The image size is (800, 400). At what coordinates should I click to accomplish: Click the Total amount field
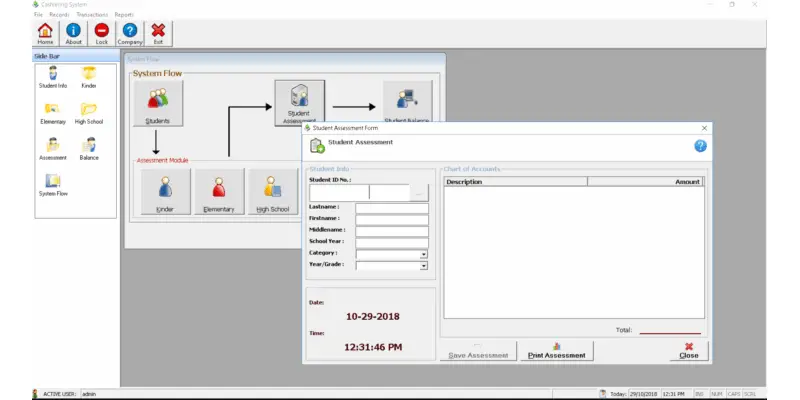(670, 330)
